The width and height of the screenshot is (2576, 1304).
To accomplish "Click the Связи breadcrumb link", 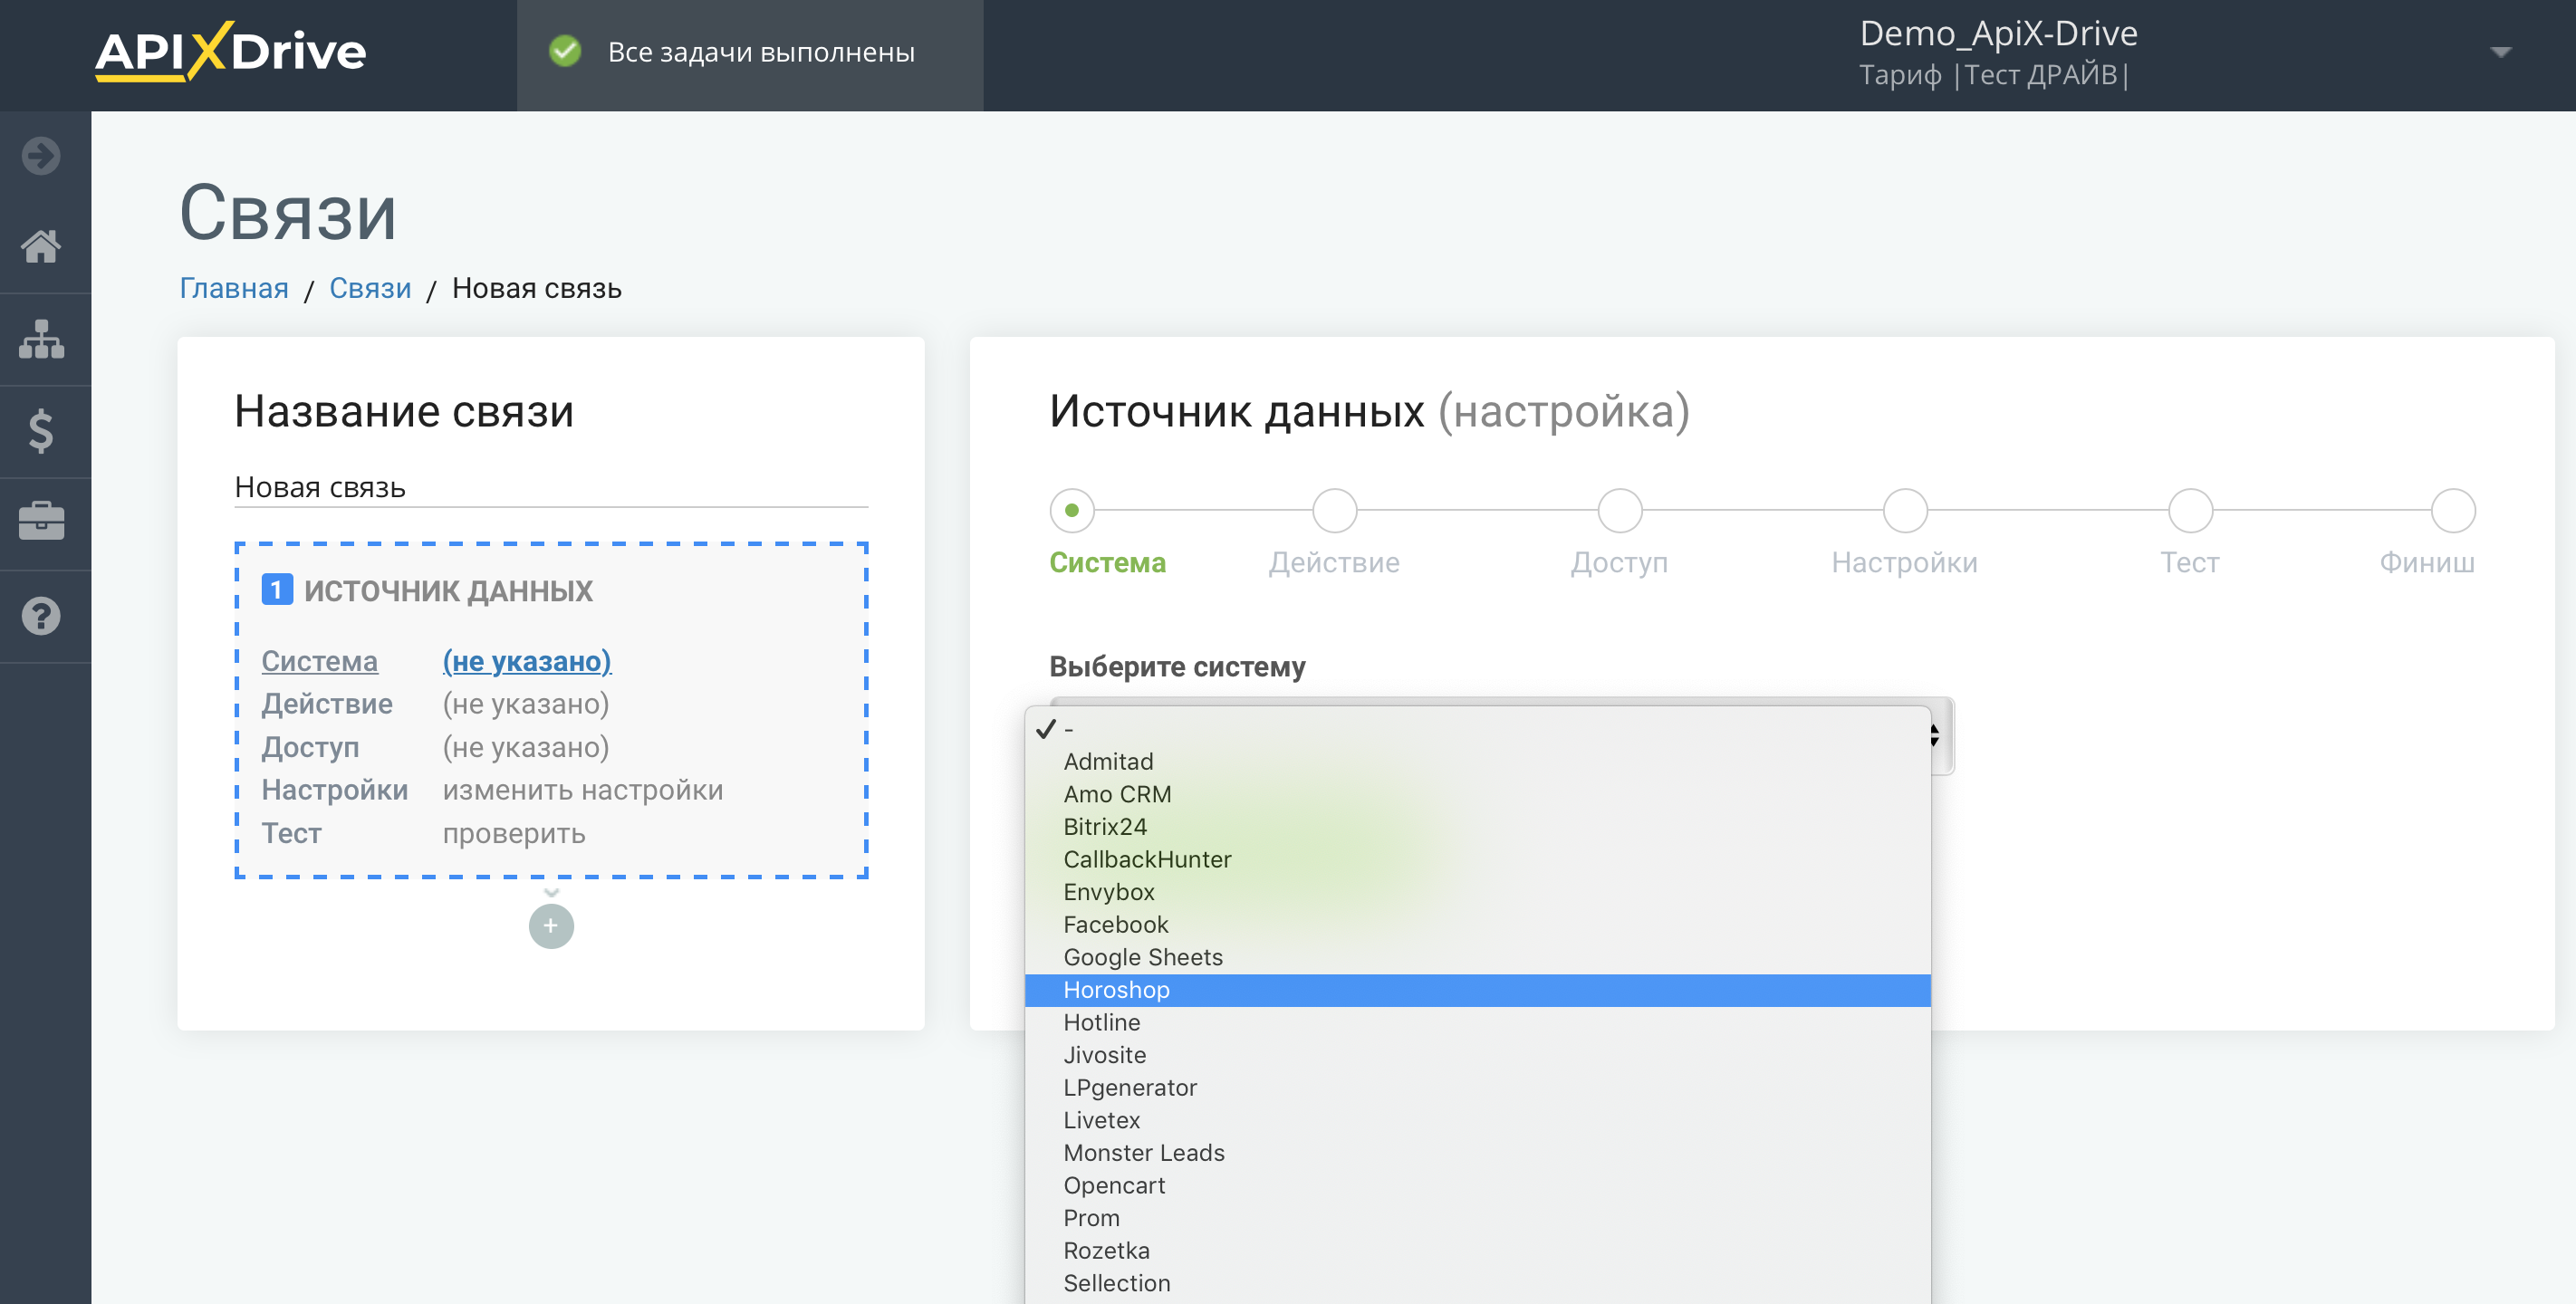I will click(x=370, y=288).
